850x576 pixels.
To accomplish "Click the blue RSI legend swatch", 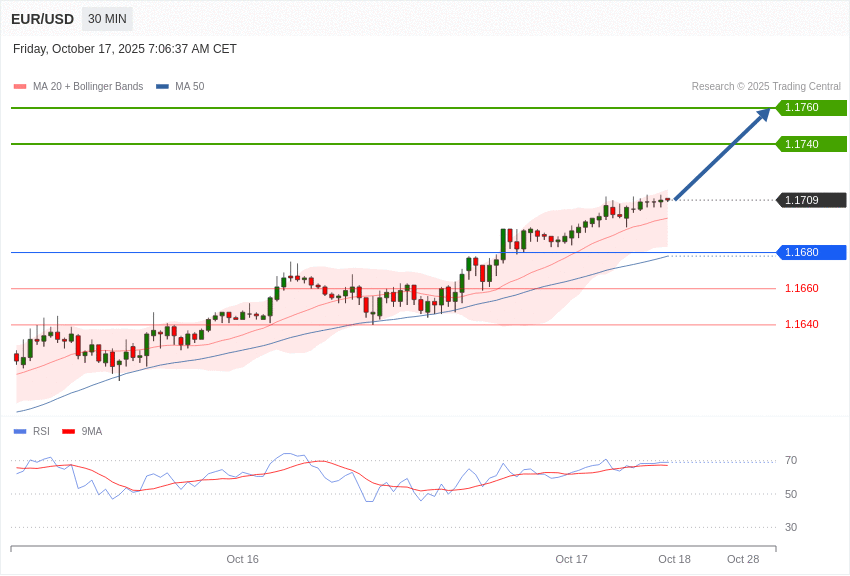I will (x=20, y=432).
